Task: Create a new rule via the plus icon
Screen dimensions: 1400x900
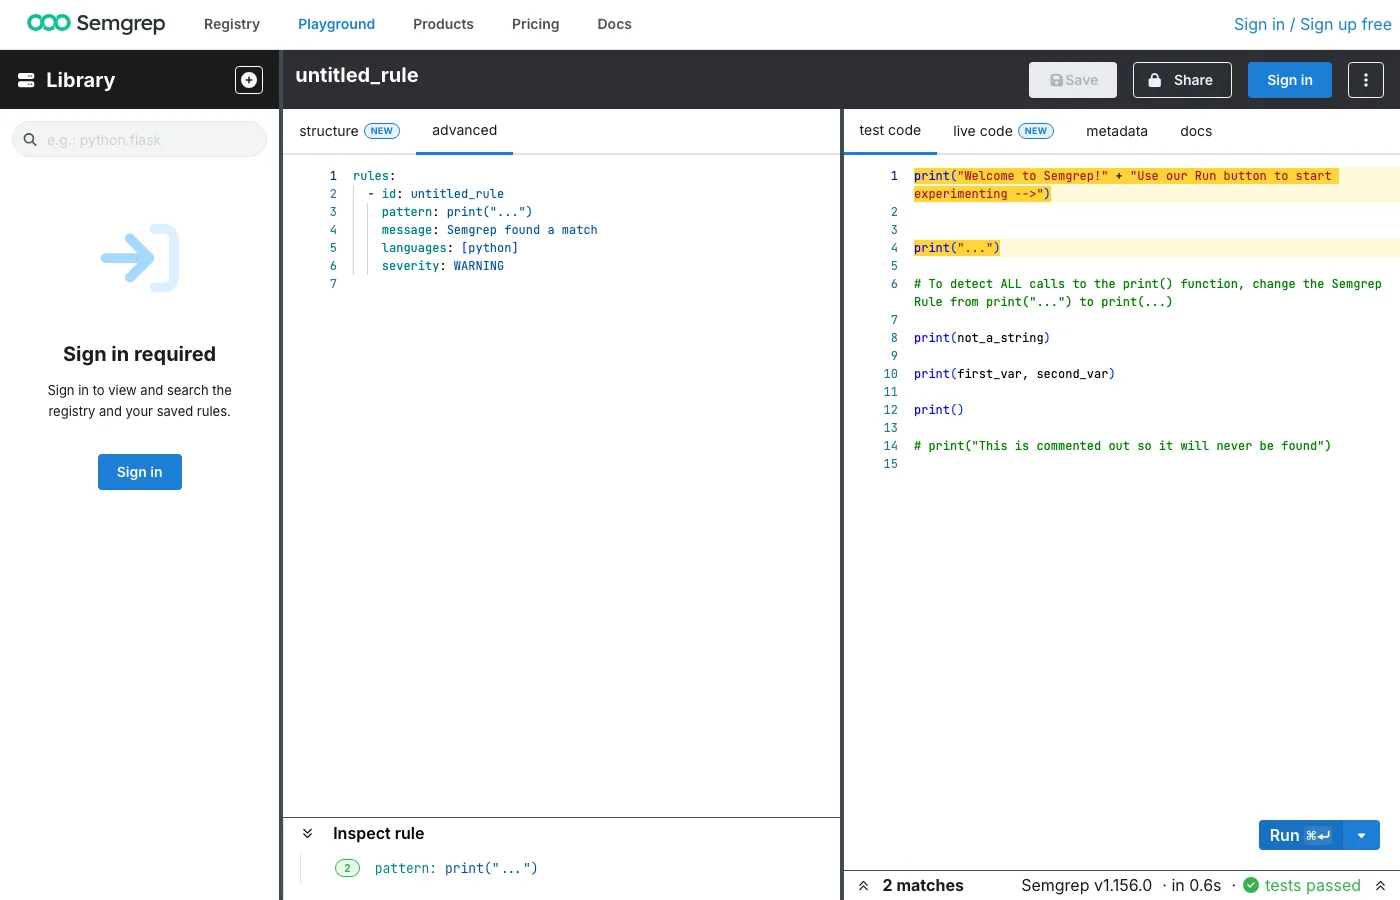Action: [248, 79]
